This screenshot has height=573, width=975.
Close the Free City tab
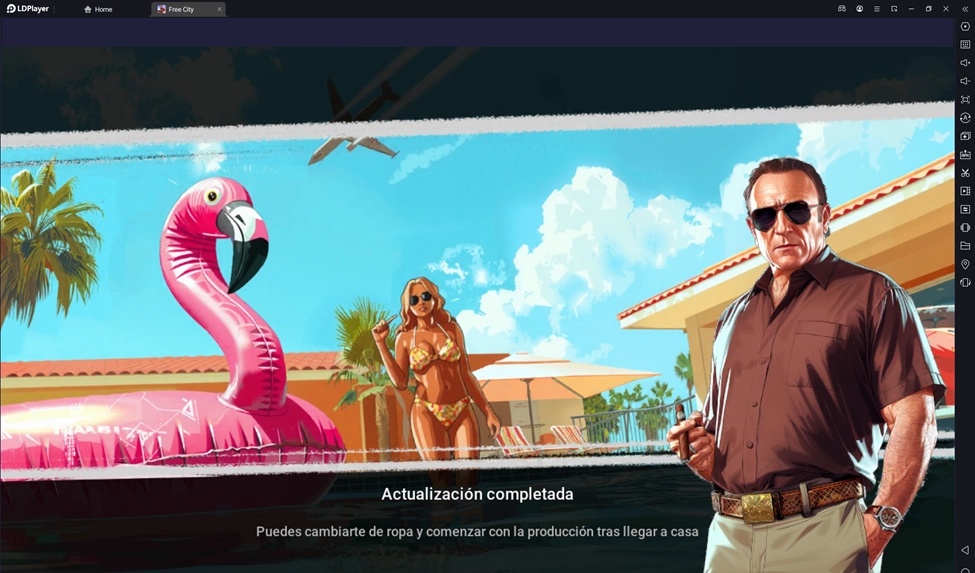pyautogui.click(x=219, y=9)
